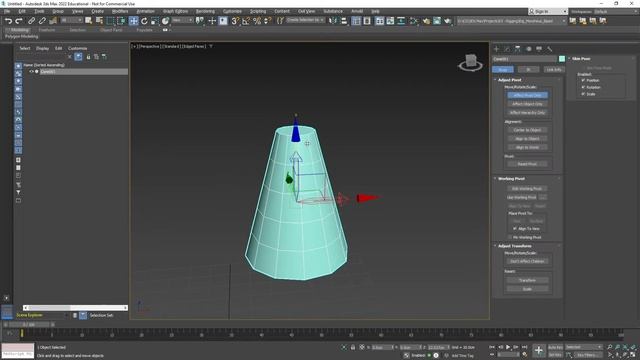Toggle the Skin Pose Scale checkbox

tap(583, 94)
